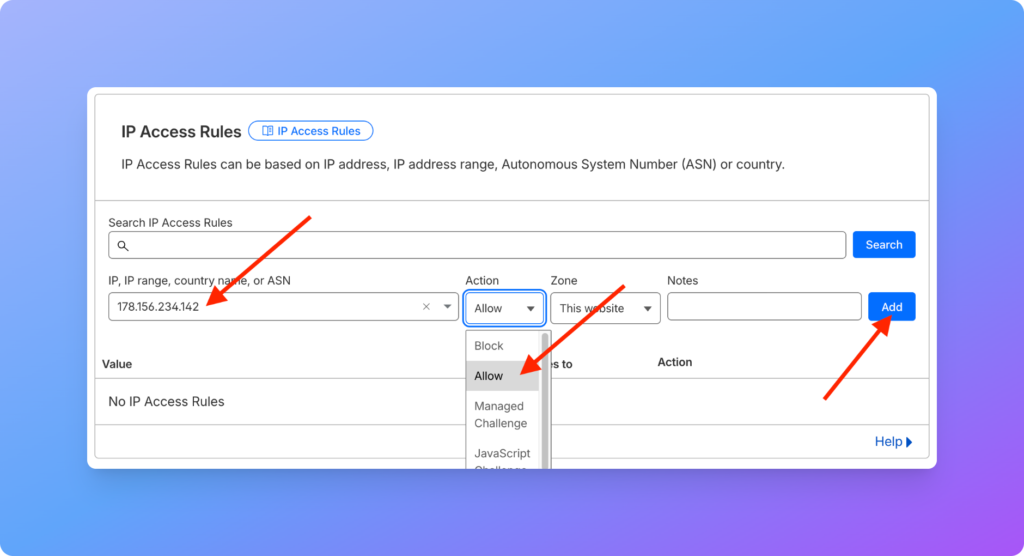
Task: Open the Zone dropdown set to This website
Action: point(605,308)
